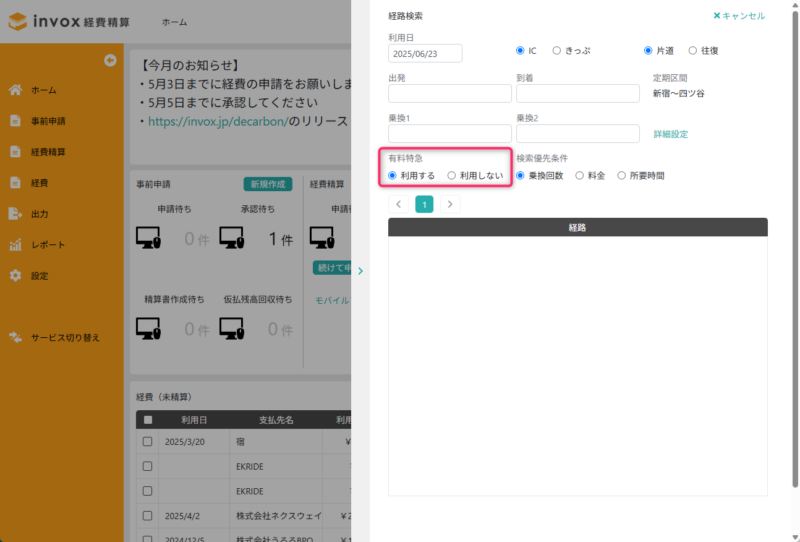Click the panel expand chevron beside route search

(361, 271)
